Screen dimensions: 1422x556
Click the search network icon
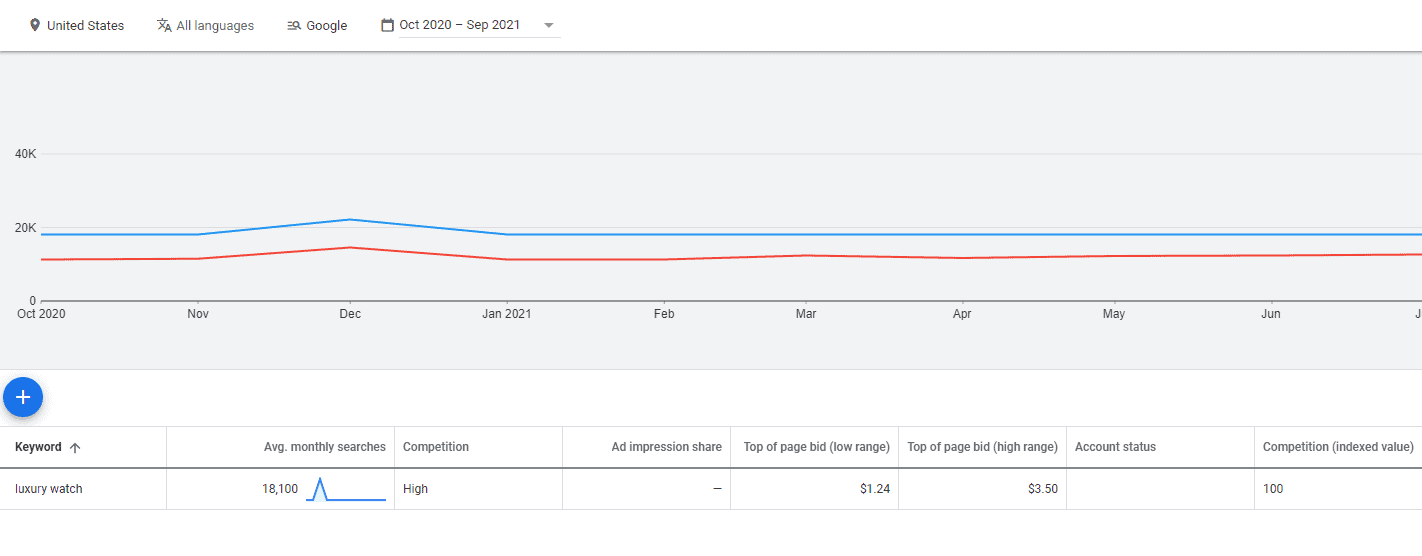click(294, 26)
